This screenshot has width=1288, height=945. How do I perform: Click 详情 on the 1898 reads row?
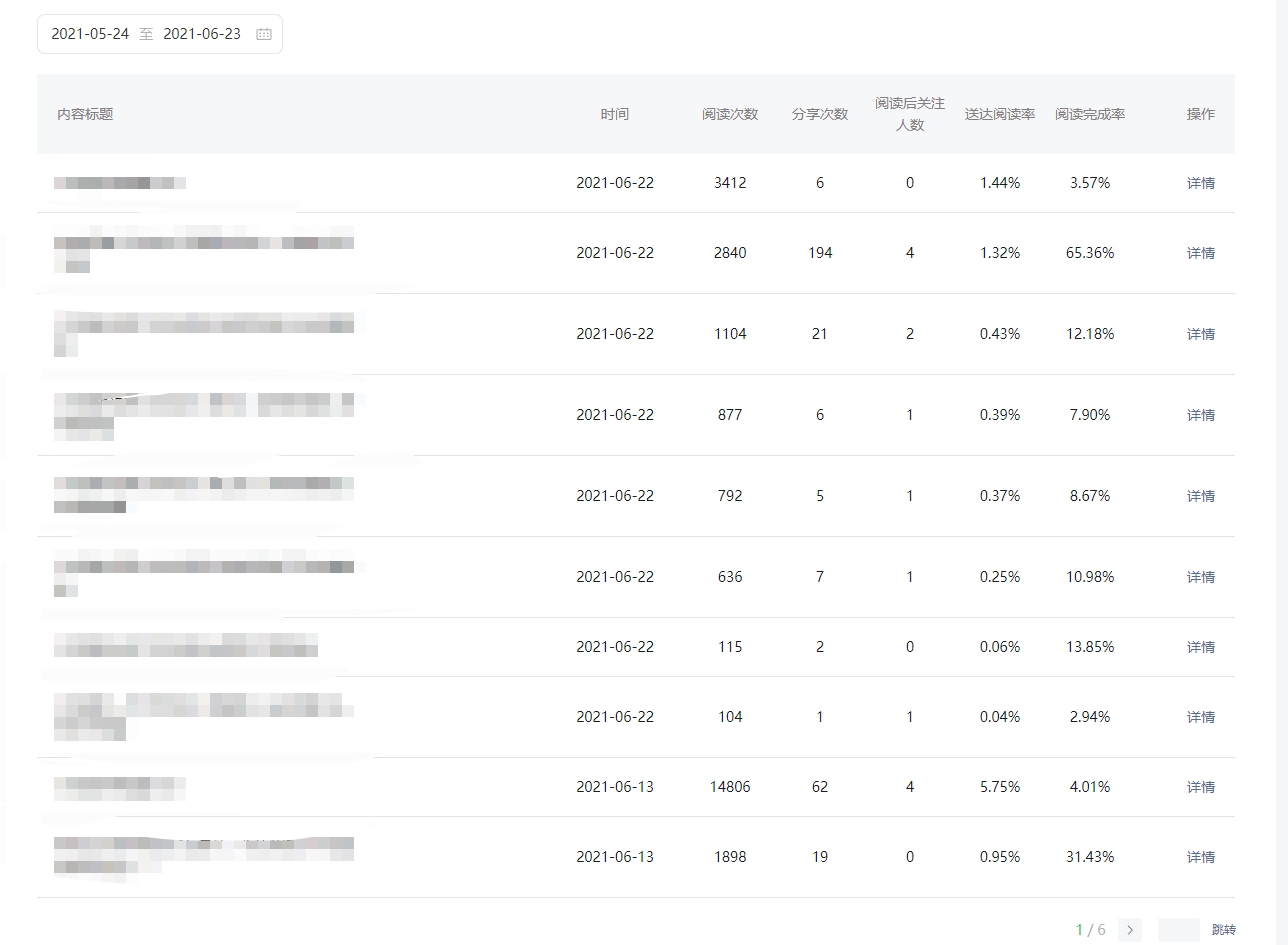point(1201,857)
